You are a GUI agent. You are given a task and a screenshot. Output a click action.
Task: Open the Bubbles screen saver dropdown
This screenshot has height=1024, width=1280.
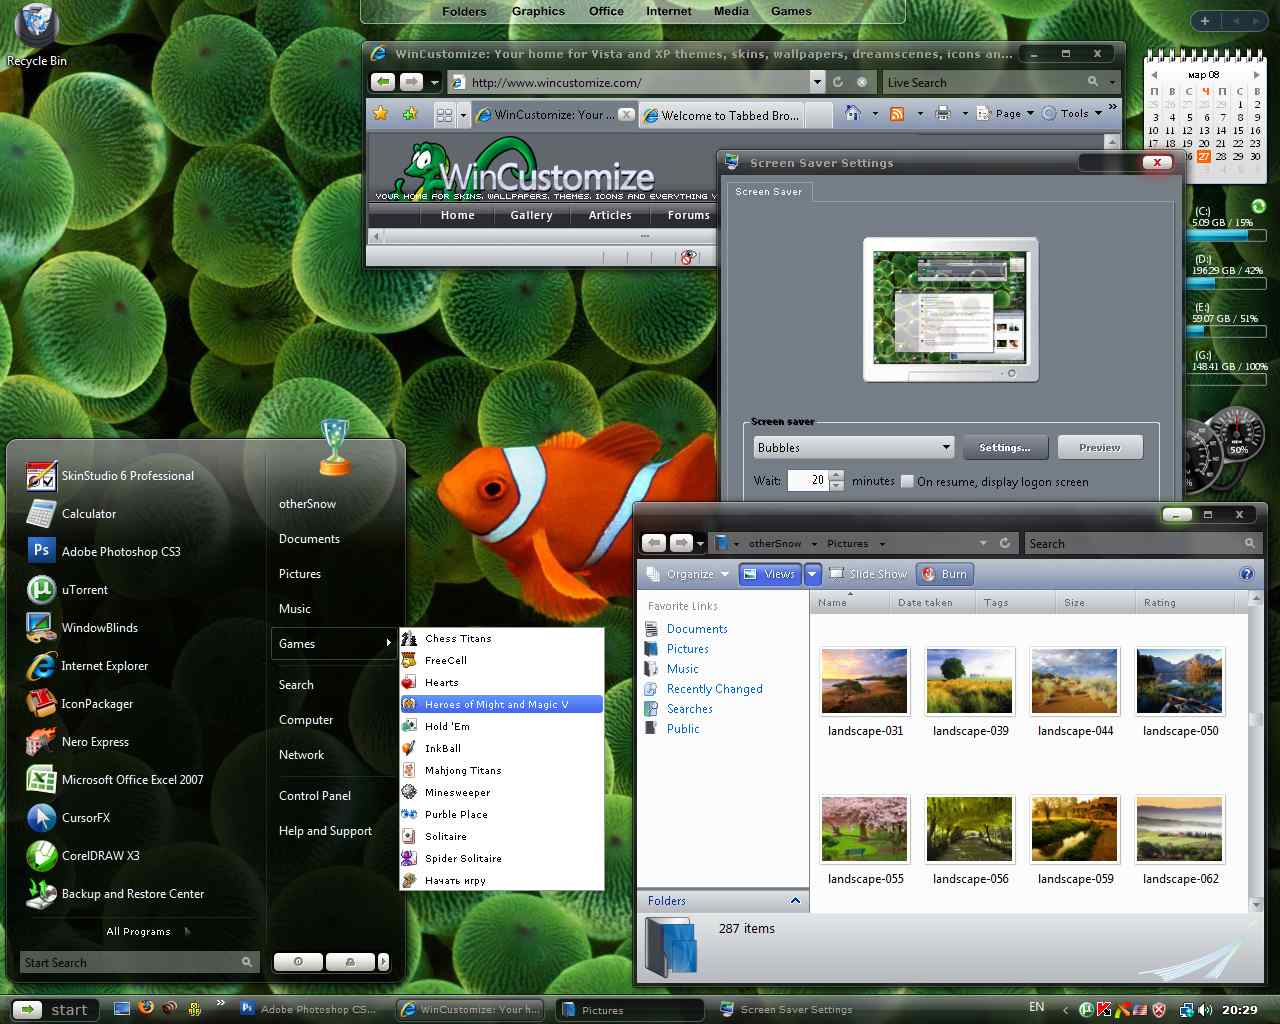pyautogui.click(x=854, y=447)
